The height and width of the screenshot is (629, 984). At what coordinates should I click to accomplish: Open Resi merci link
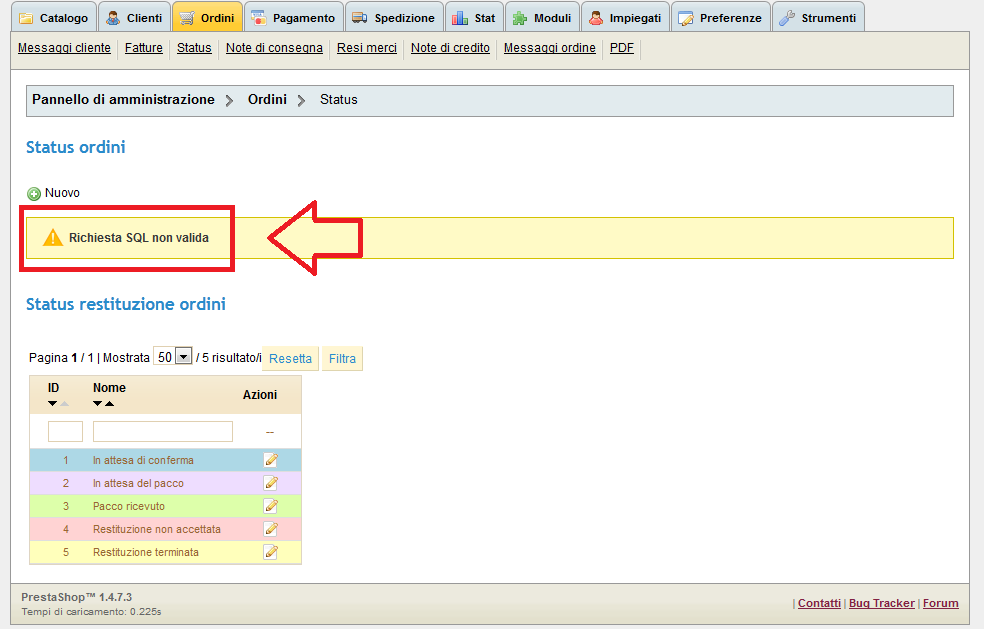coord(366,48)
